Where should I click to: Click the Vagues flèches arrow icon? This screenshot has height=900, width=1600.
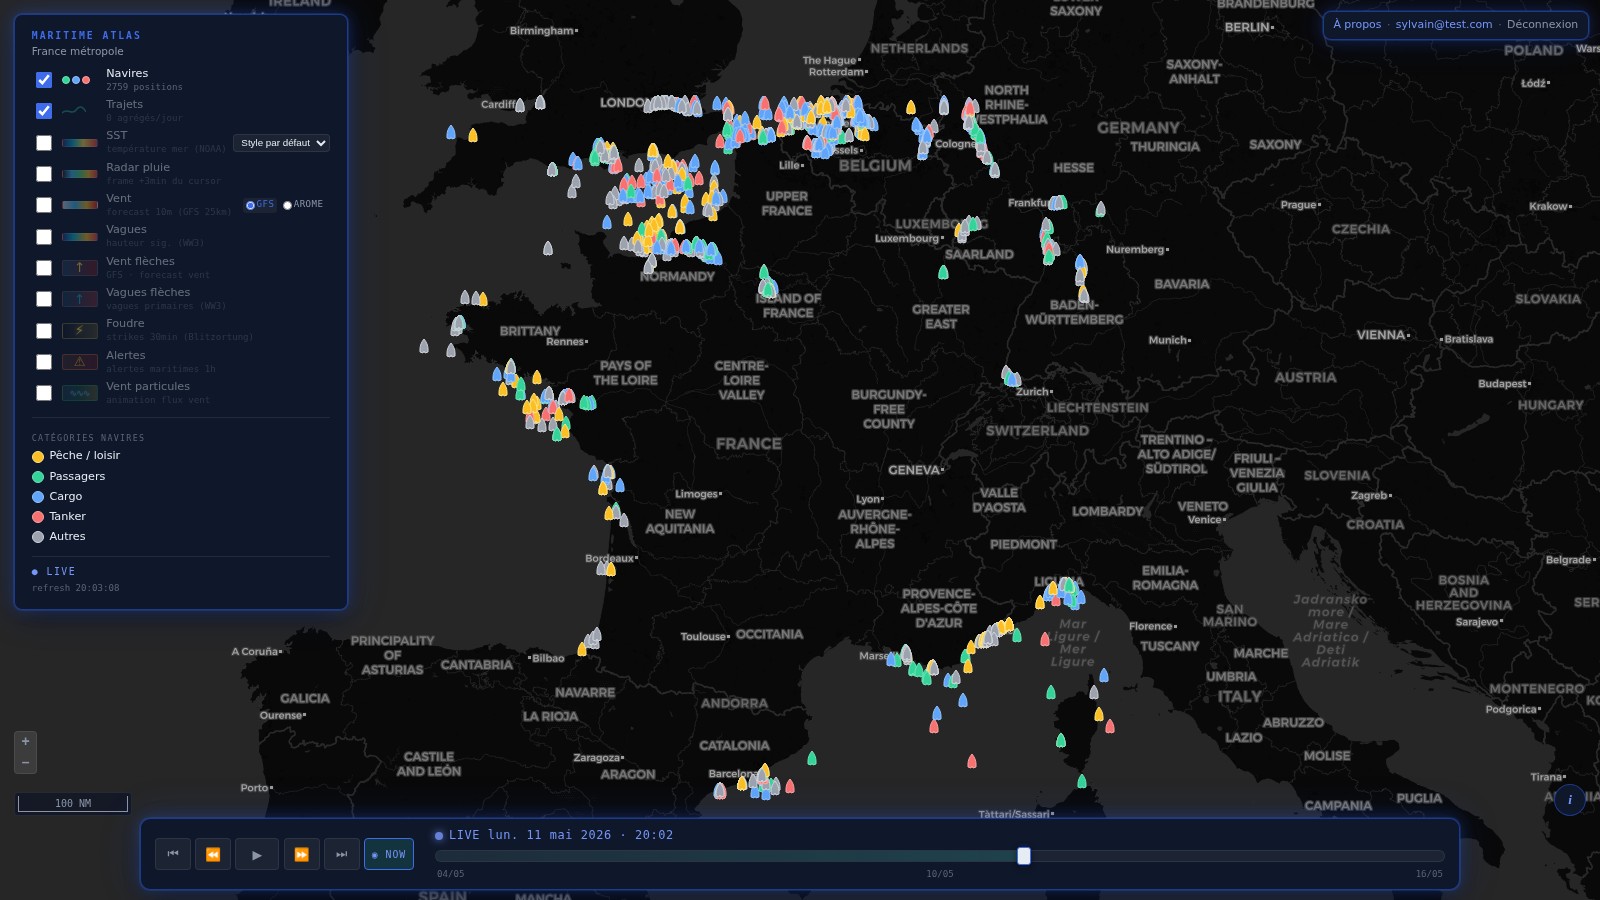pos(80,299)
